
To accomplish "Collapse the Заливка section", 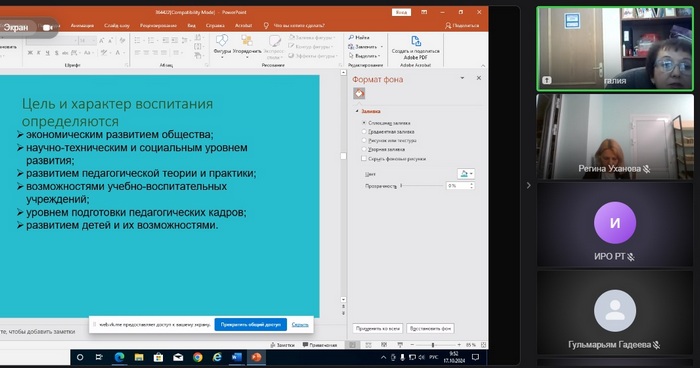I will (357, 111).
